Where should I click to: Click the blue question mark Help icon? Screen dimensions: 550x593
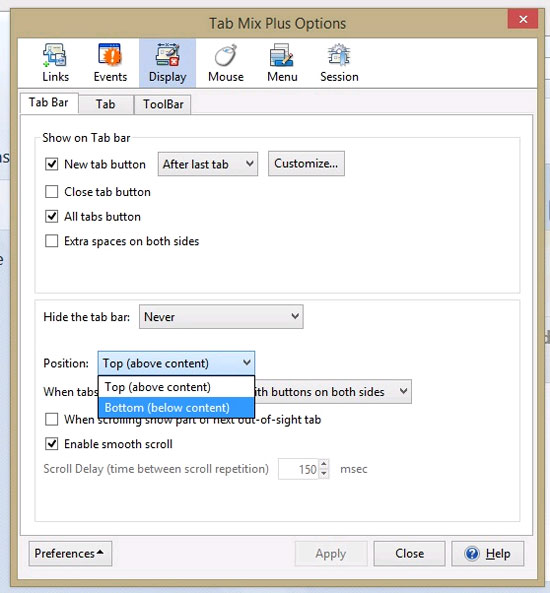click(x=472, y=554)
